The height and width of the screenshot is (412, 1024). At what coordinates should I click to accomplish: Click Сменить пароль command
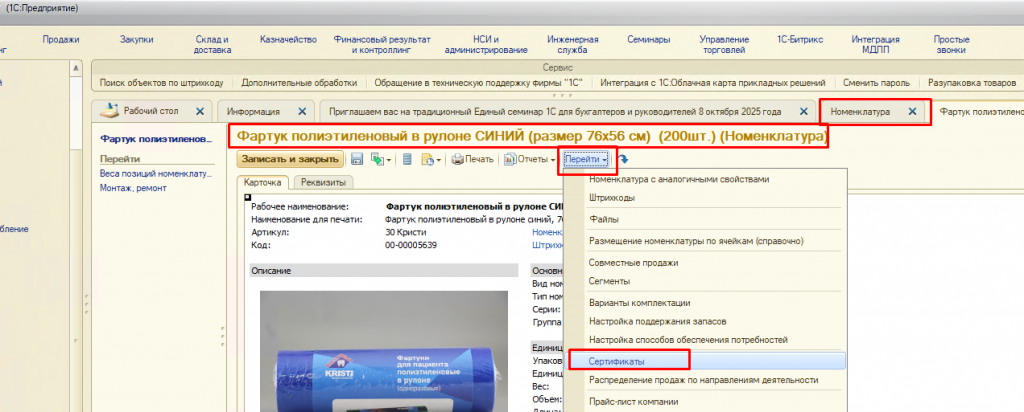pyautogui.click(x=875, y=83)
